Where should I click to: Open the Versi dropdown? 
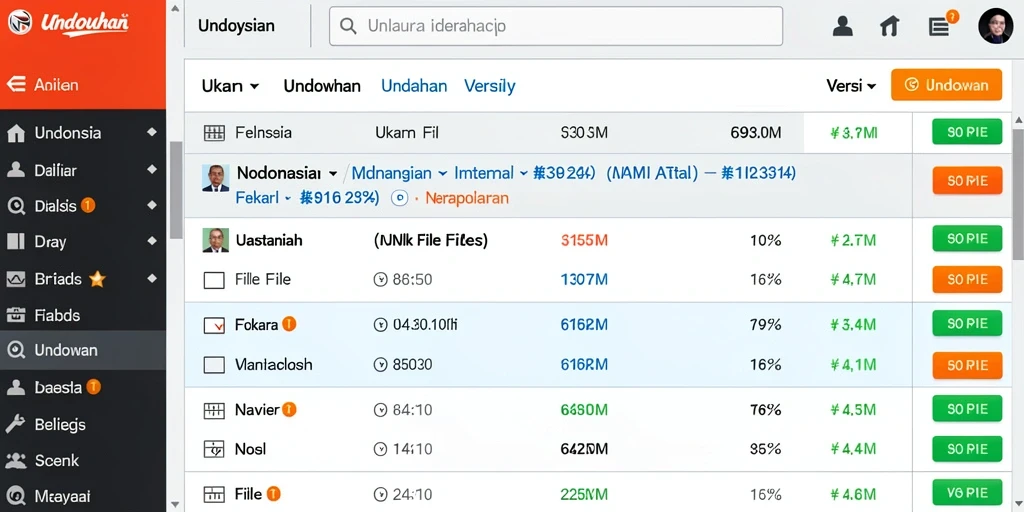point(851,86)
